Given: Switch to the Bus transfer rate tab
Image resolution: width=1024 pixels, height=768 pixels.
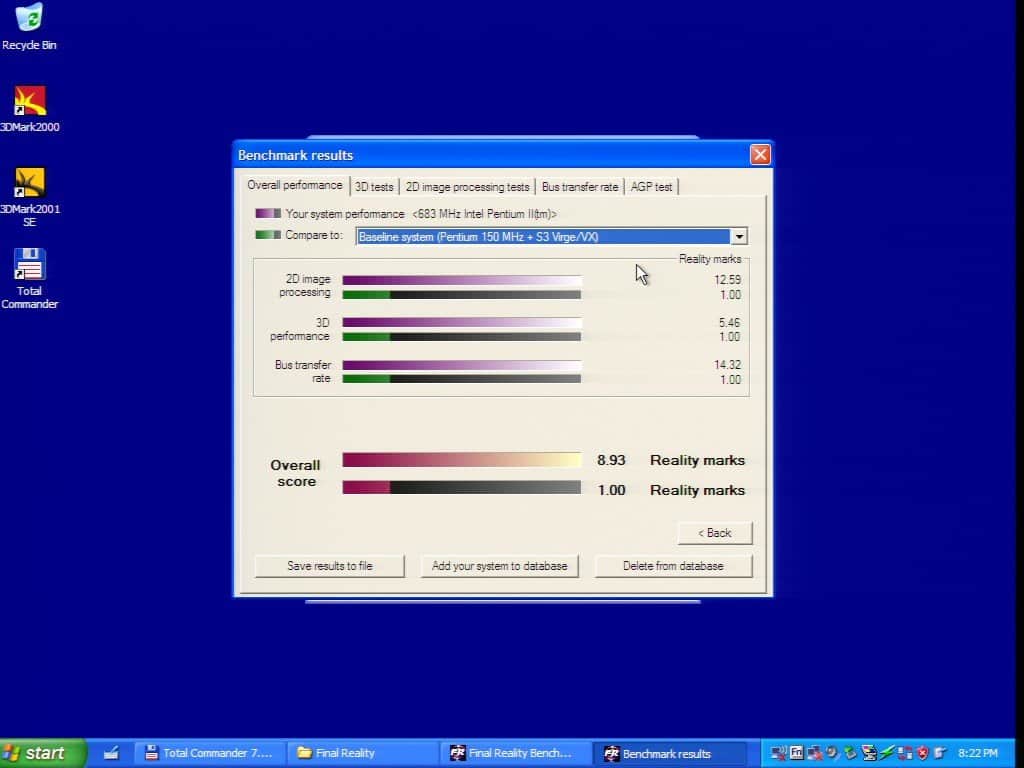Looking at the screenshot, I should pos(579,187).
